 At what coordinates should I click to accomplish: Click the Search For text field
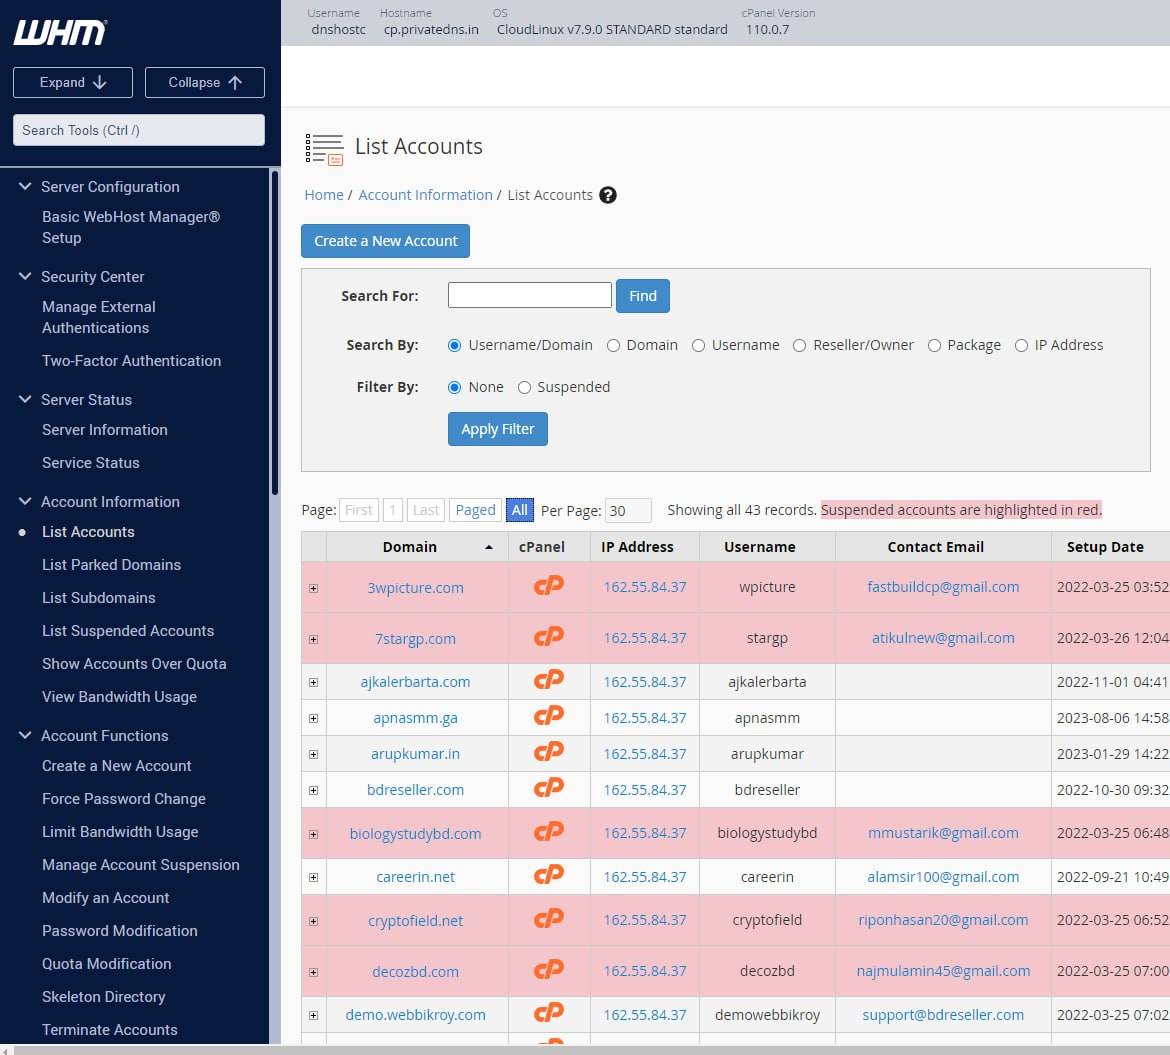click(529, 295)
